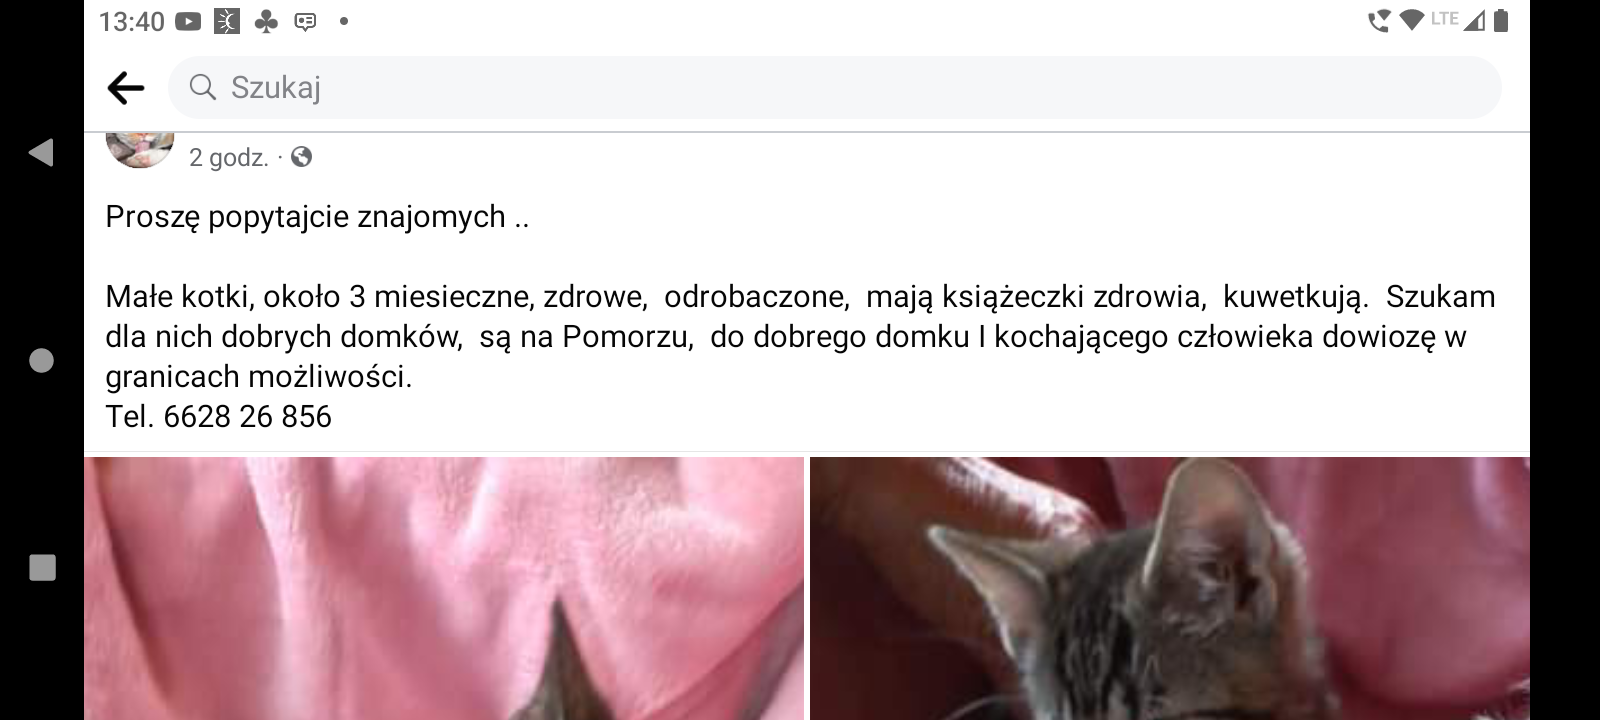Tap the Wi-Fi calling phone status icon
1600x720 pixels.
[x=1379, y=20]
